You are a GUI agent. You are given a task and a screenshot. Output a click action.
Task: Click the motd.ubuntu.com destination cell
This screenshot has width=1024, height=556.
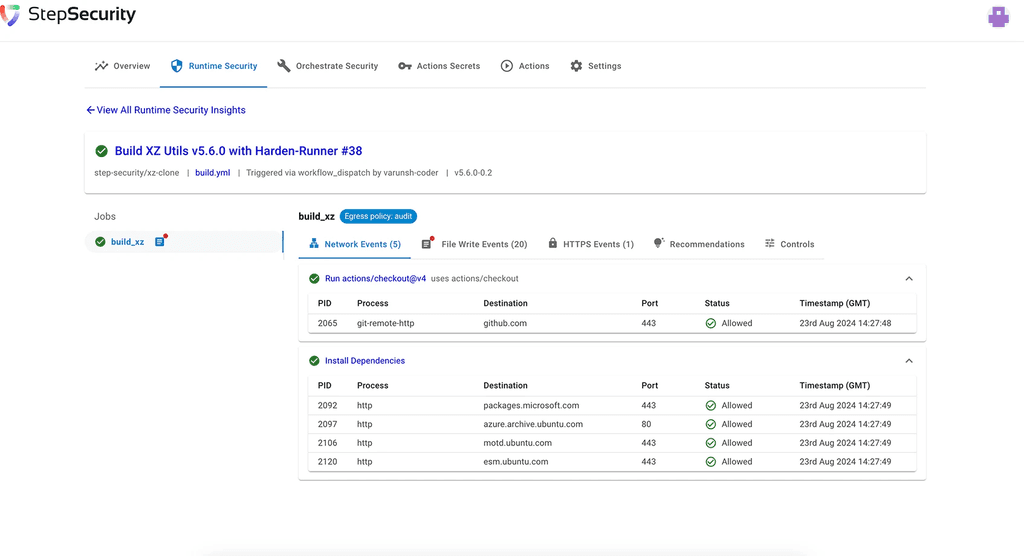pos(517,443)
